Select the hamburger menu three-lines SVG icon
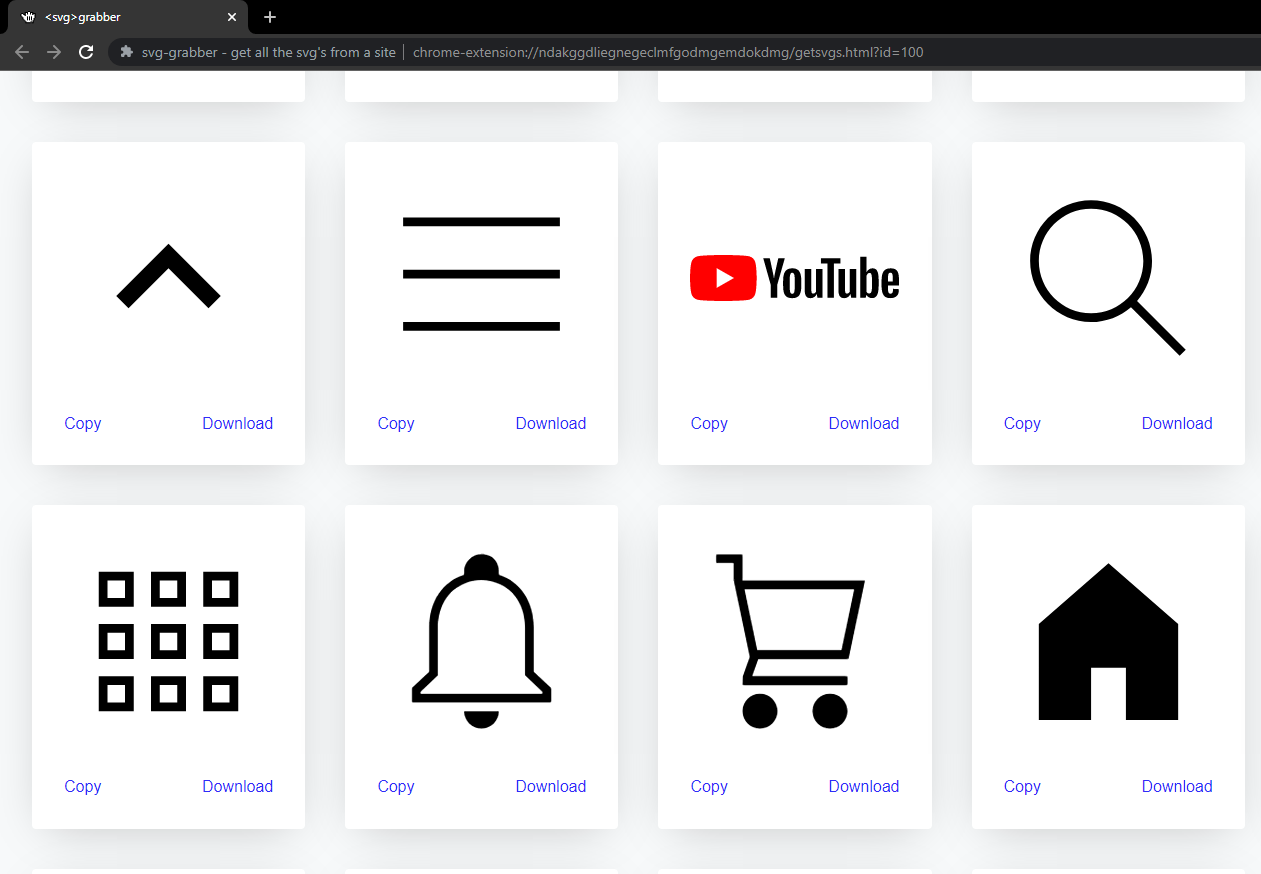 (x=481, y=273)
